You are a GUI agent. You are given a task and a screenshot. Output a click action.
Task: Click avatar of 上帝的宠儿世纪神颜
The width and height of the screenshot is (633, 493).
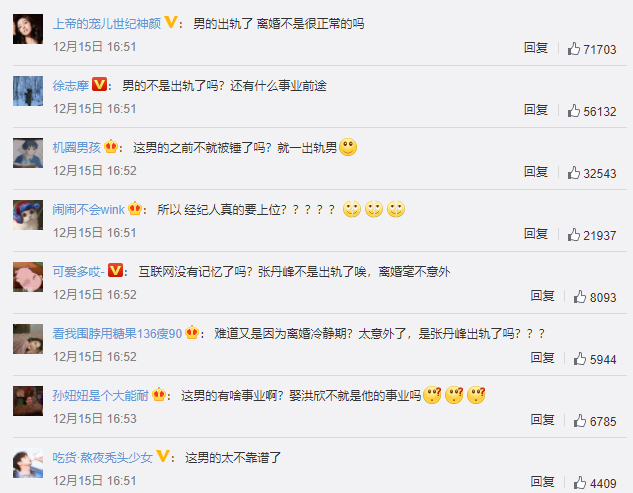(28, 29)
